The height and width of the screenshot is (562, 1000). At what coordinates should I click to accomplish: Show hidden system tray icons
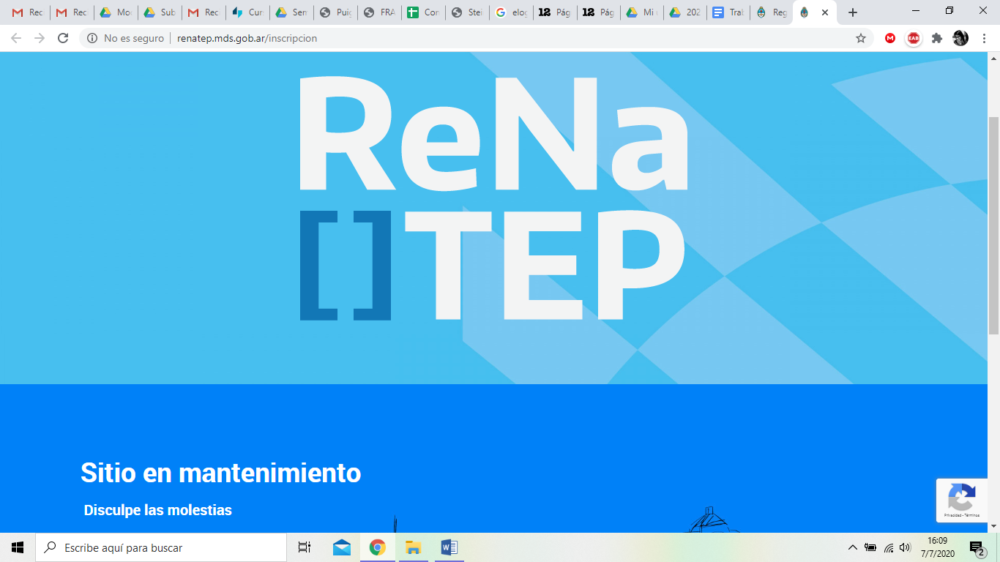[852, 547]
